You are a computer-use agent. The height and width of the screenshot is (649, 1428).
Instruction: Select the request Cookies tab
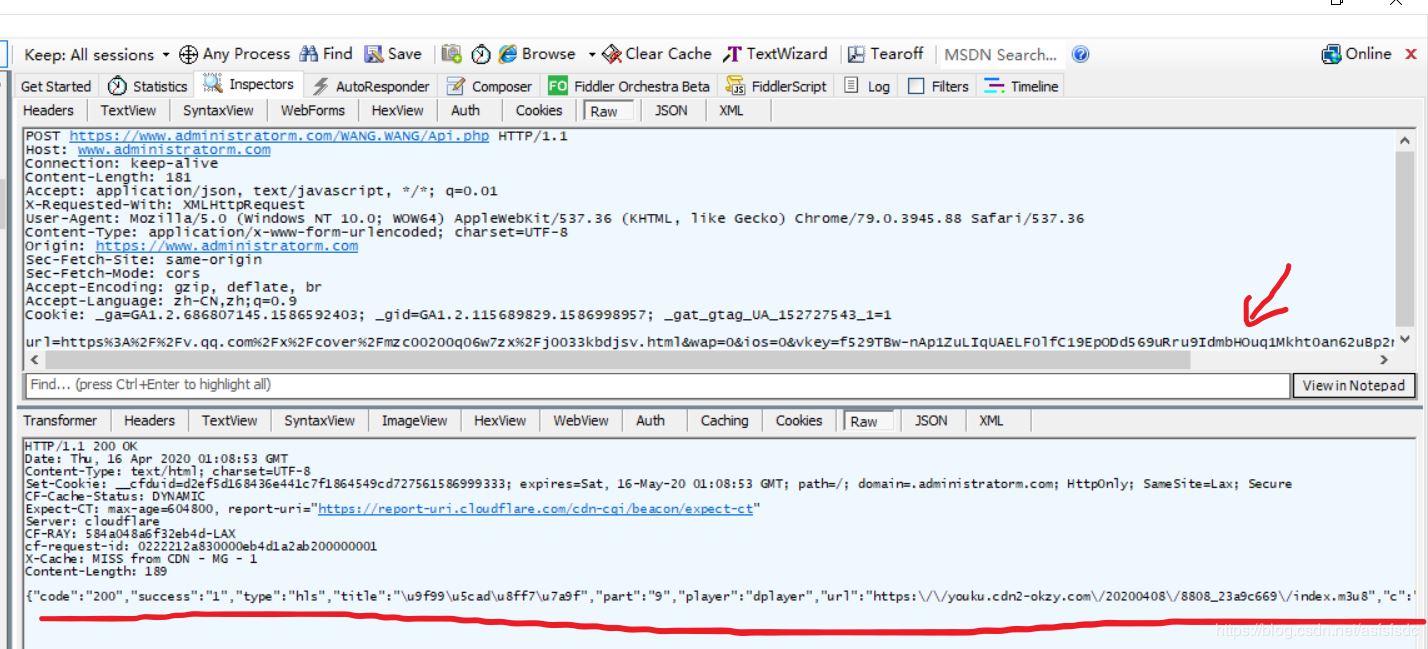(539, 111)
